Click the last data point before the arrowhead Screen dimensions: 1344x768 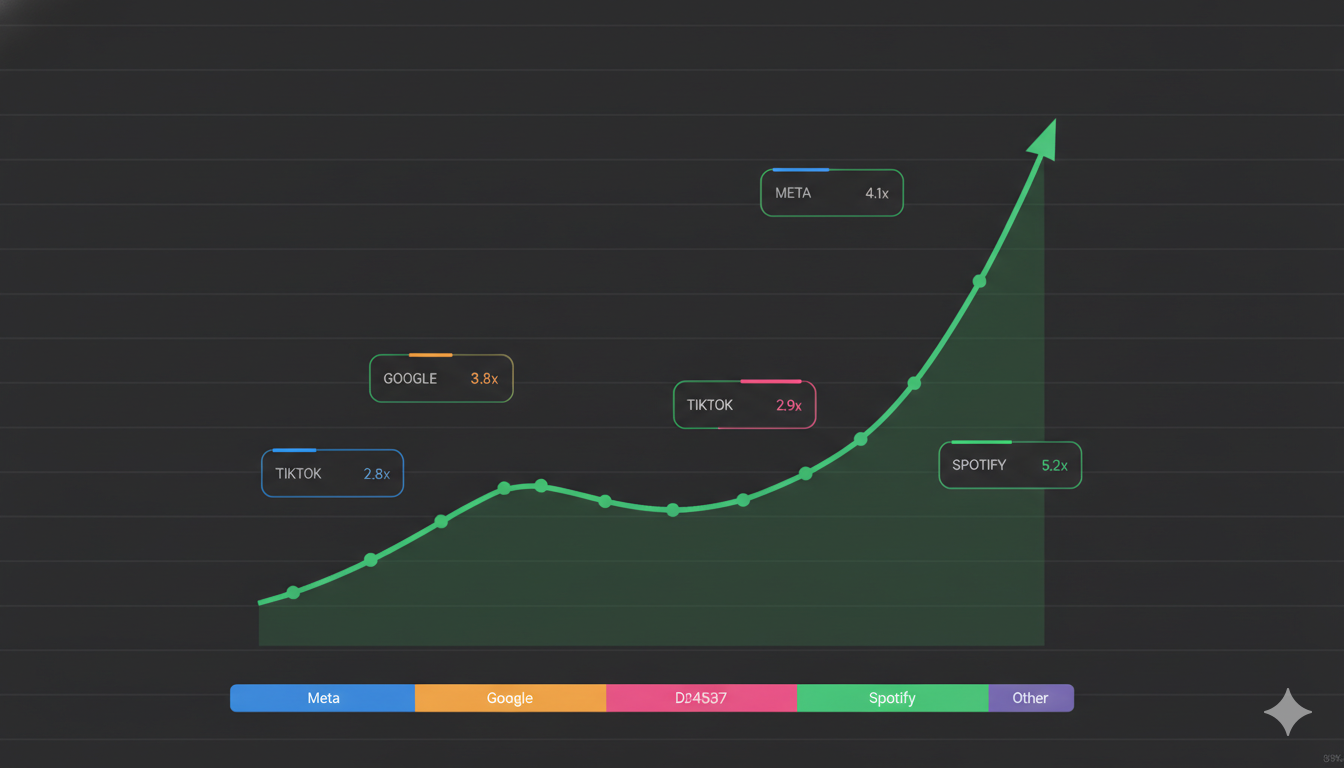(x=979, y=281)
